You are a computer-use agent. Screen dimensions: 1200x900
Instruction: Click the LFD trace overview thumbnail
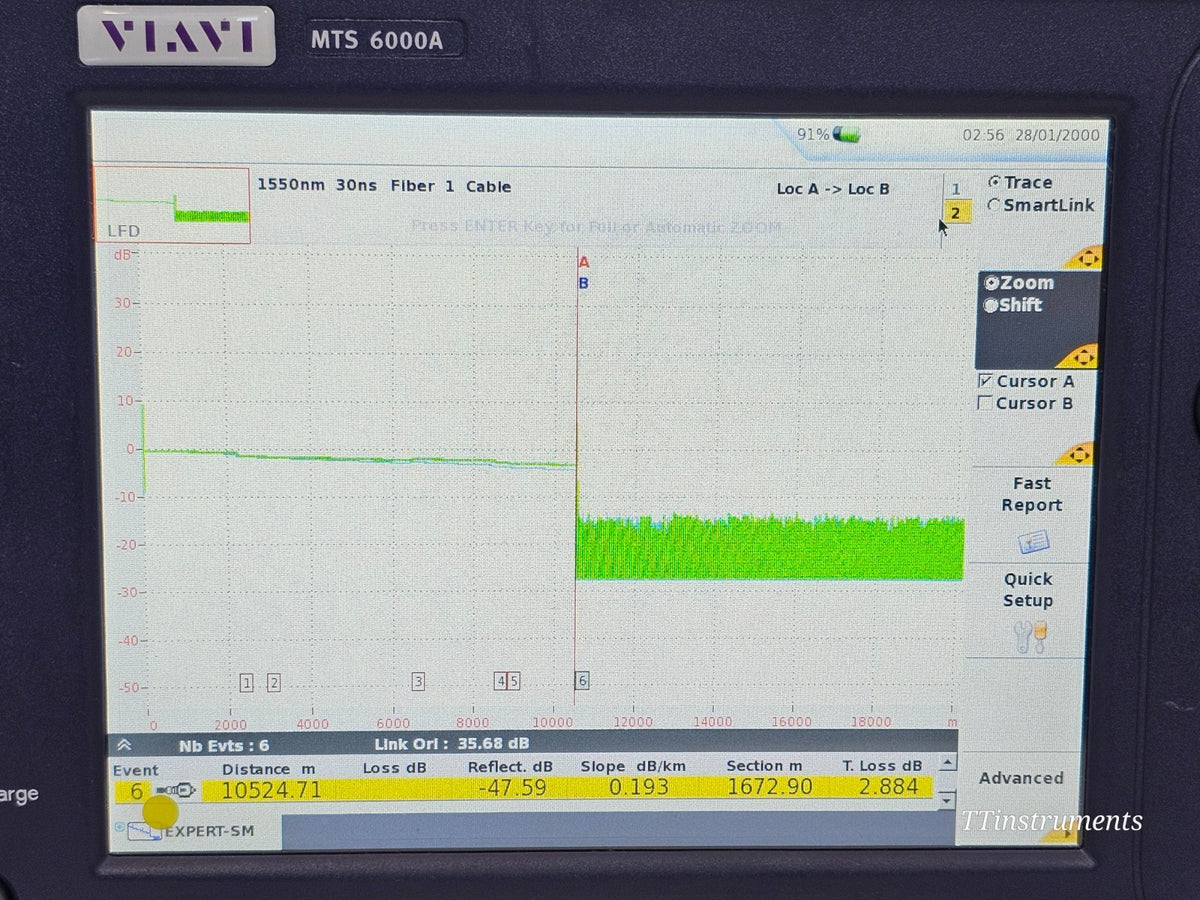tap(172, 205)
